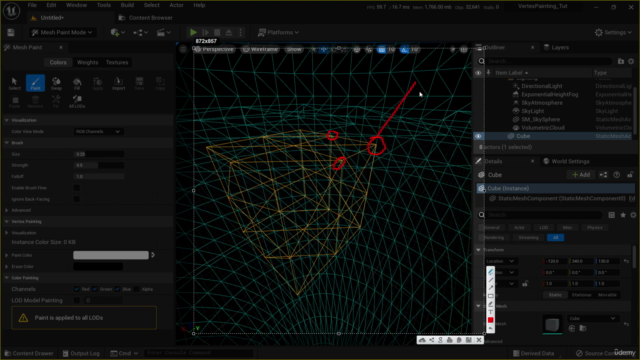The image size is (640, 360).
Task: Open the Cube static mesh dropdown
Action: 592,318
